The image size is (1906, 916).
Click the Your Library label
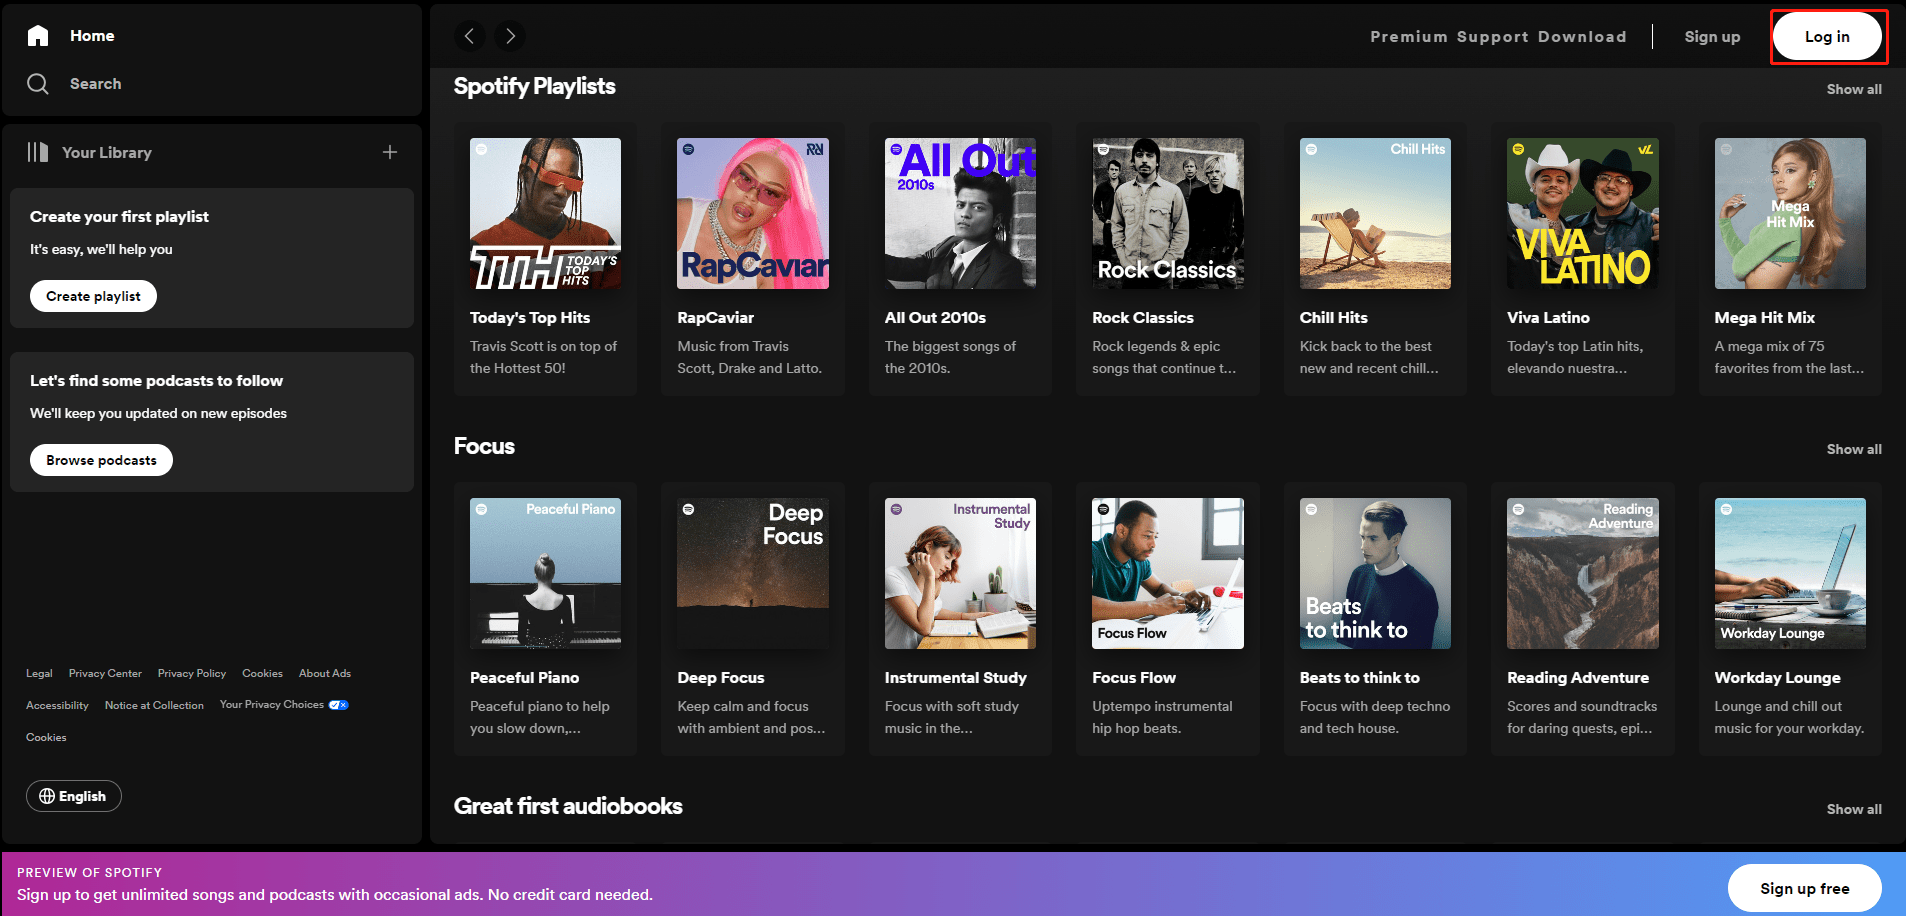coord(107,152)
